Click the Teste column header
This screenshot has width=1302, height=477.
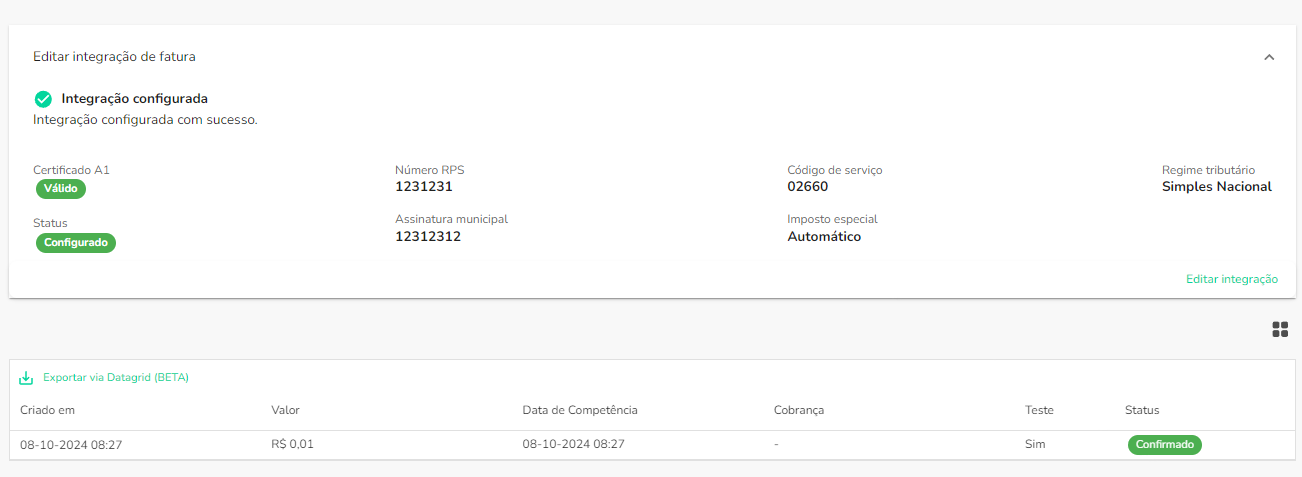pyautogui.click(x=1039, y=410)
